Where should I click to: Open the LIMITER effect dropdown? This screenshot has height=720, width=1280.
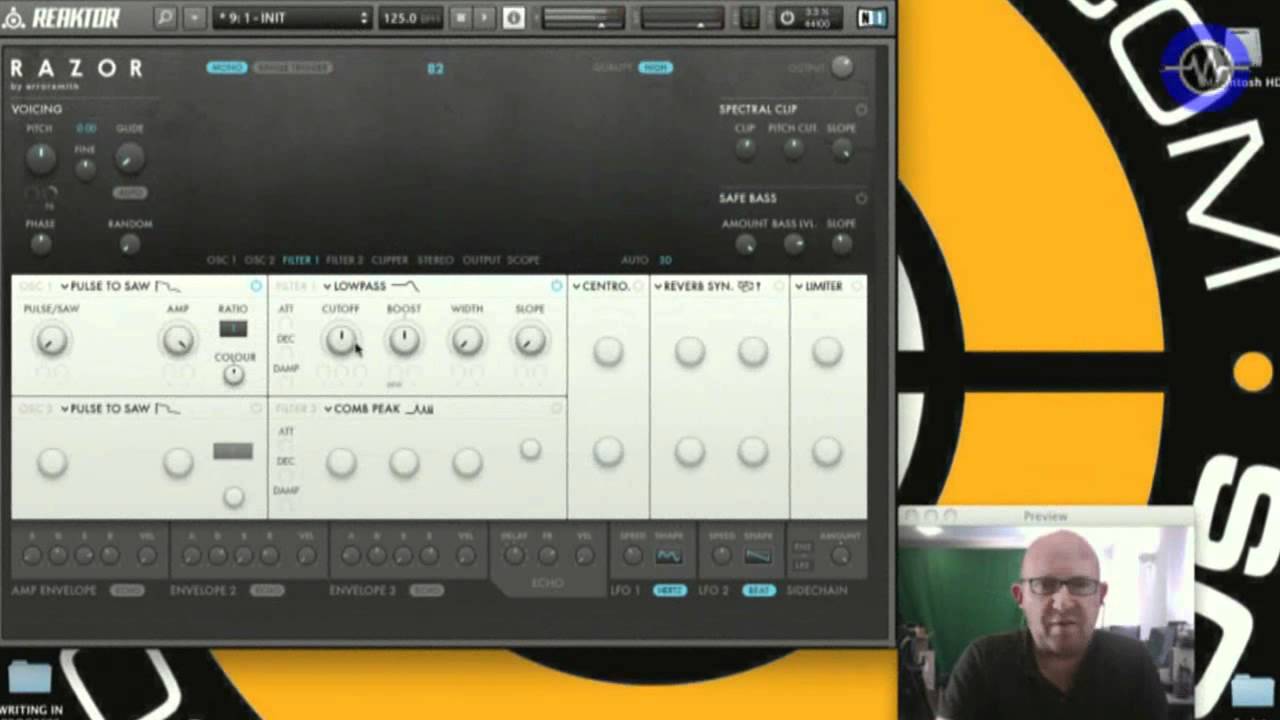(x=819, y=286)
